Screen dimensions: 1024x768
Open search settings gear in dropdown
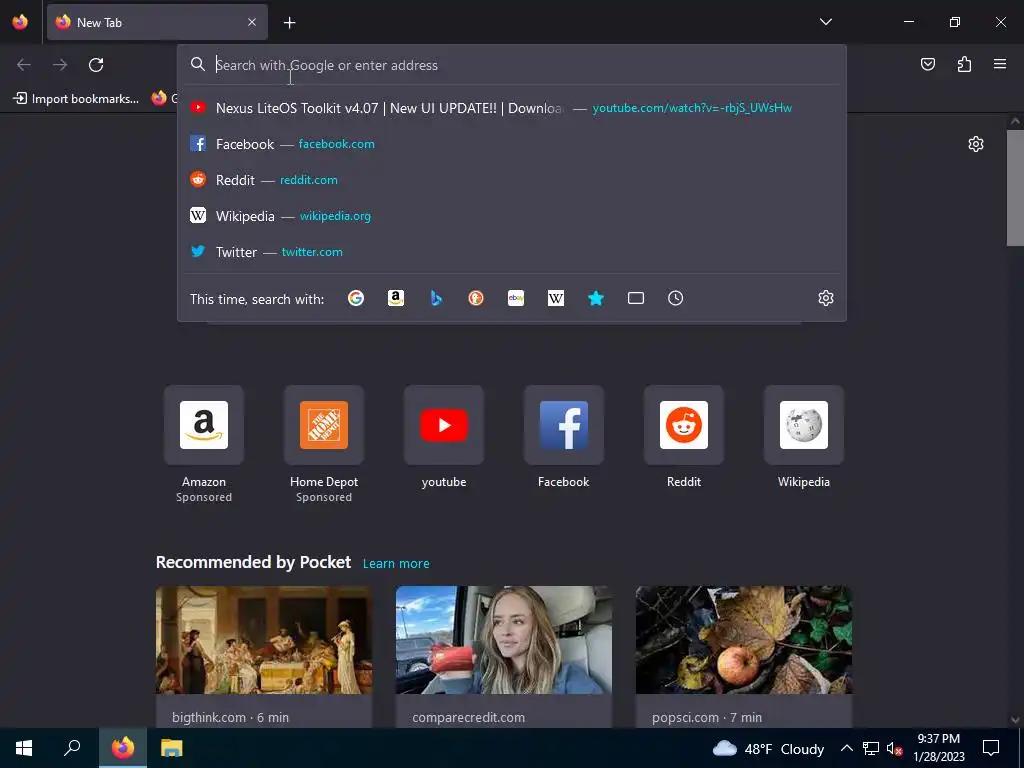pyautogui.click(x=825, y=298)
